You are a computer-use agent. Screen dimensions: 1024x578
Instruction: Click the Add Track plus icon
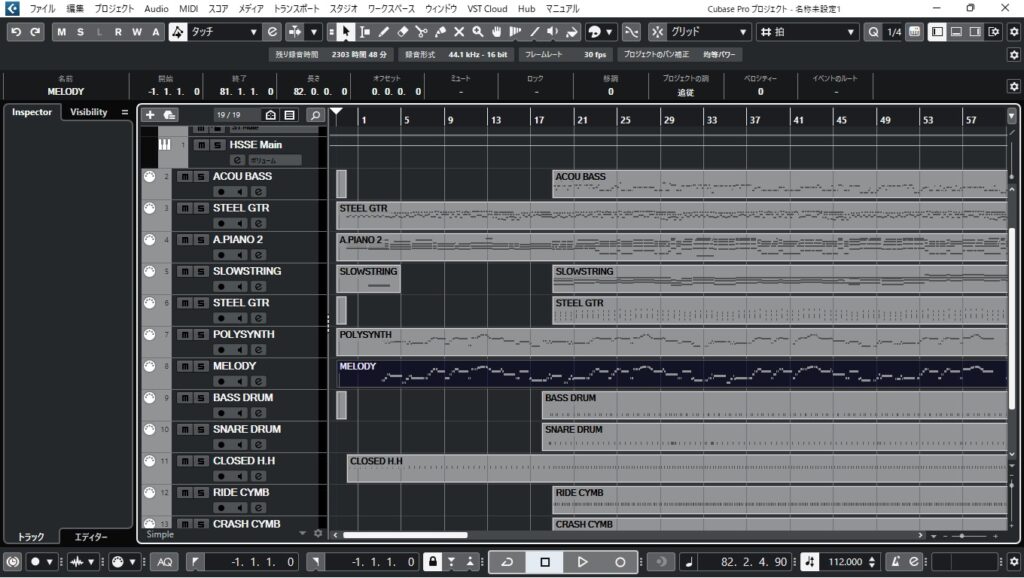[x=150, y=115]
